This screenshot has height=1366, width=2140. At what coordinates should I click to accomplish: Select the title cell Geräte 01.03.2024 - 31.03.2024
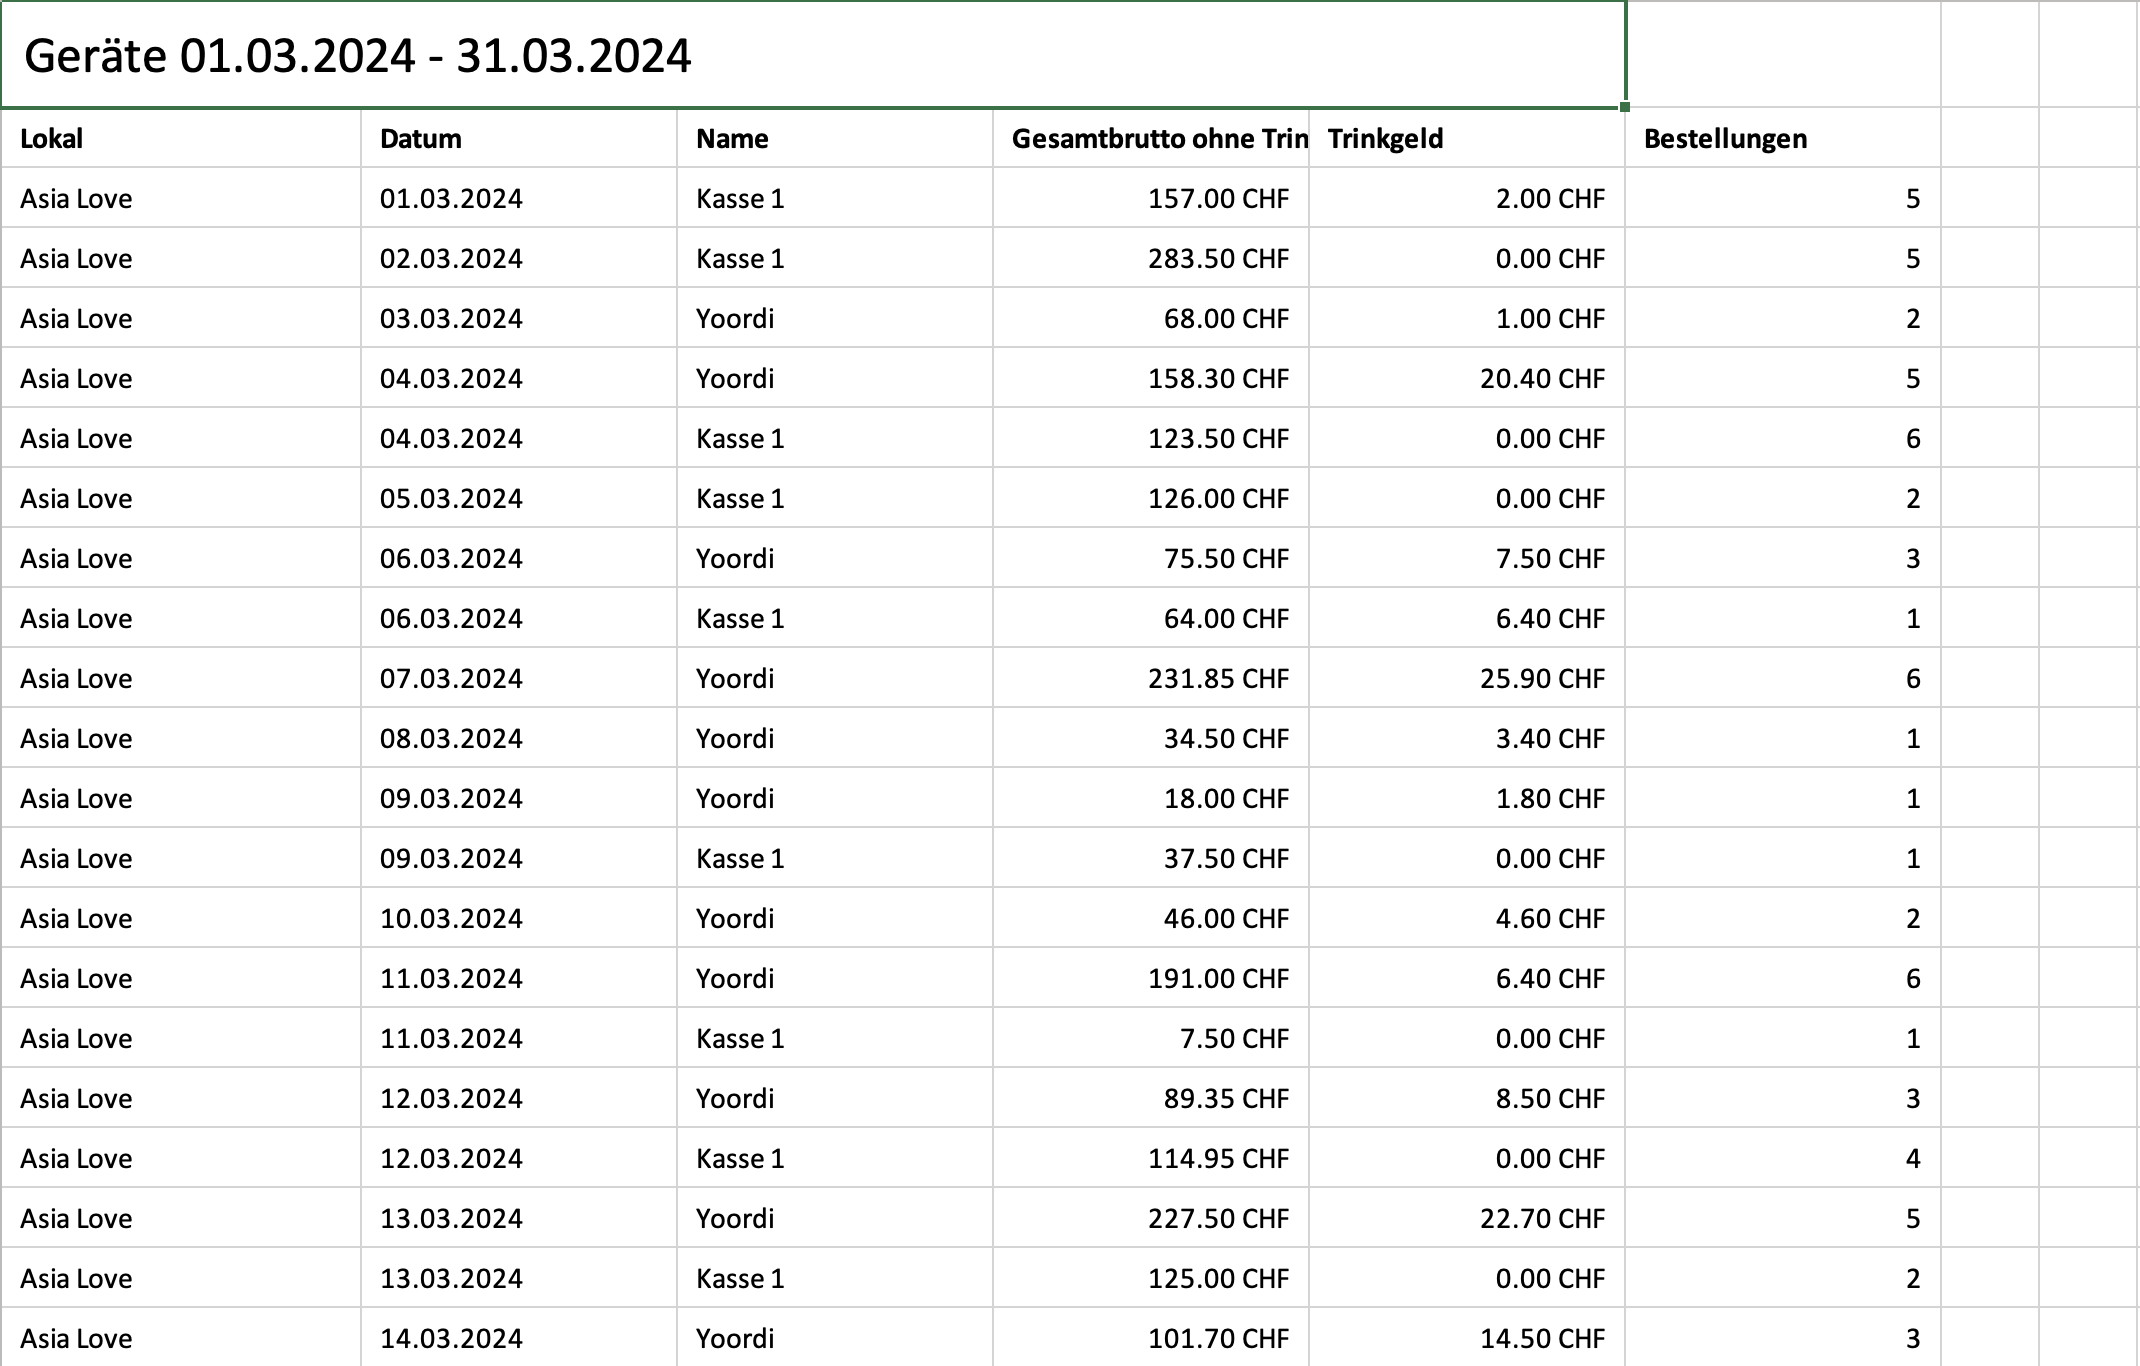813,54
